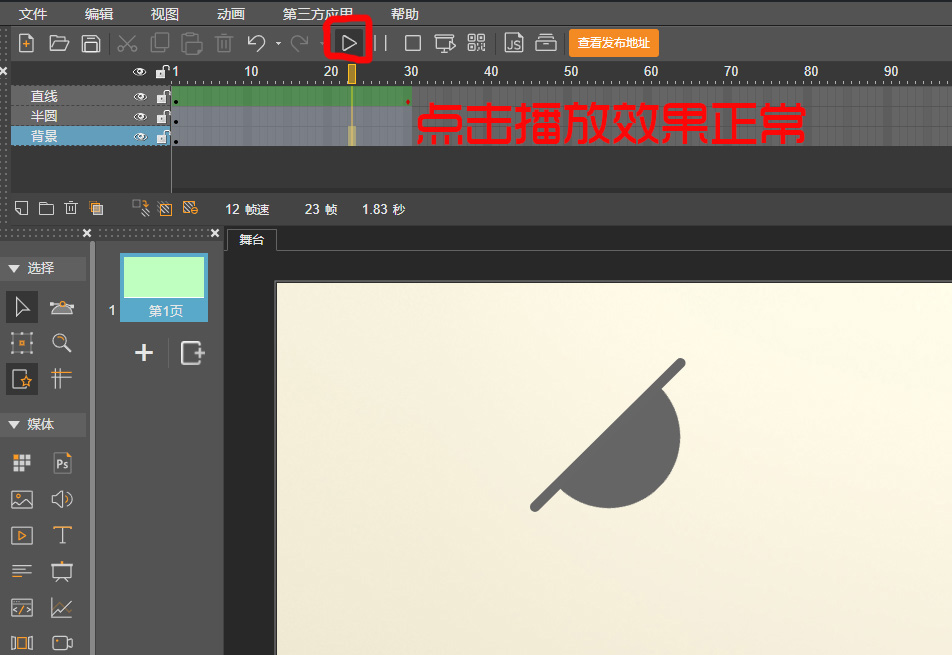Click the toolbar icon right of JS
This screenshot has height=655, width=952.
[x=546, y=43]
